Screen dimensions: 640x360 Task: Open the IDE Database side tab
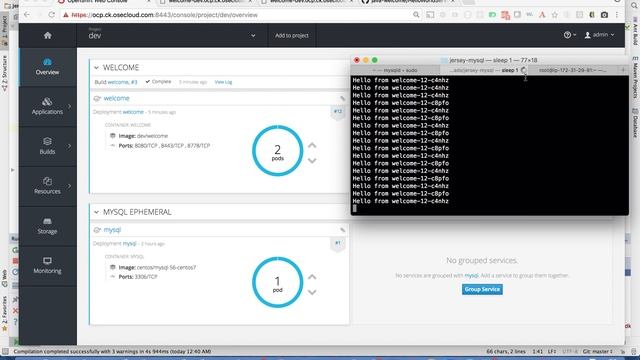pyautogui.click(x=635, y=123)
